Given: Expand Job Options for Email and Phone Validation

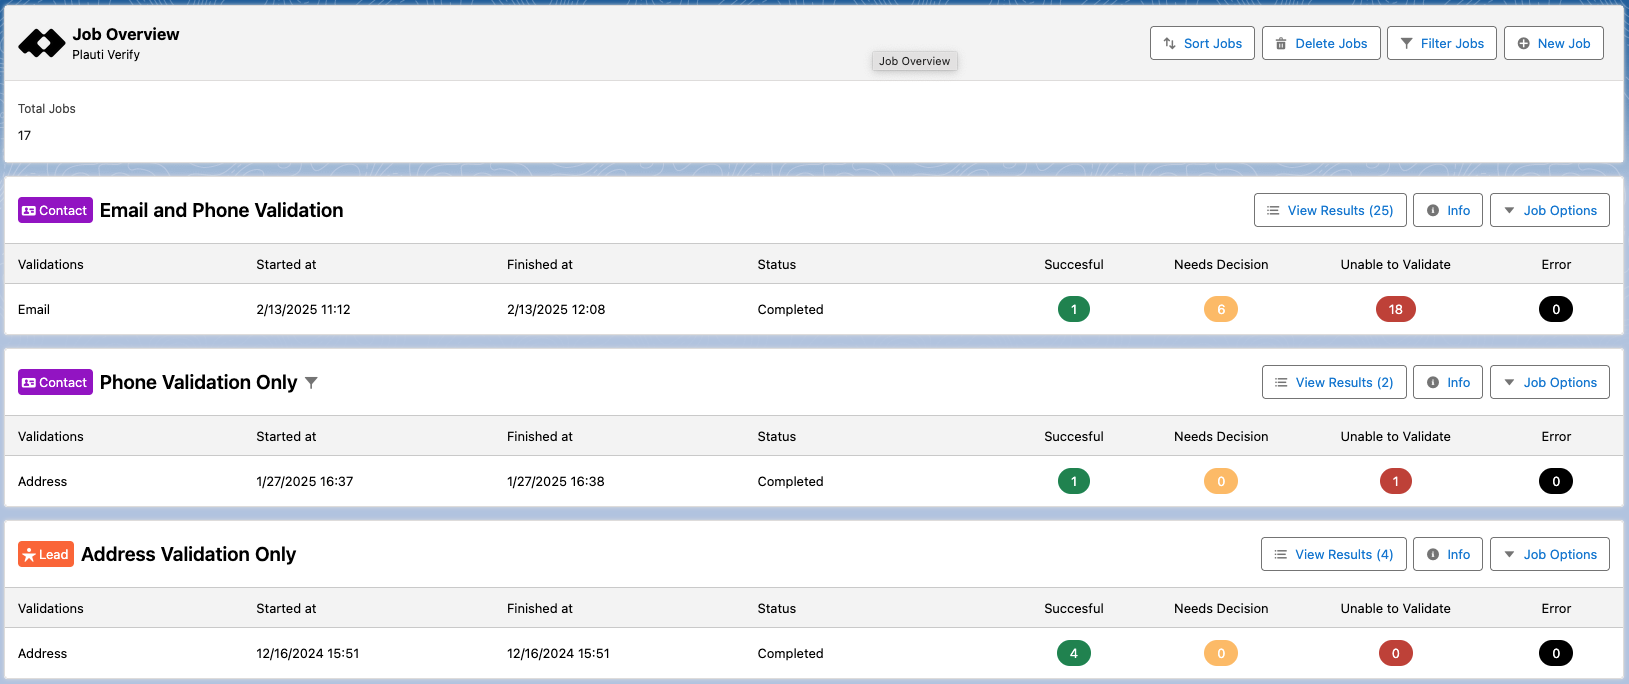Looking at the screenshot, I should [1550, 210].
